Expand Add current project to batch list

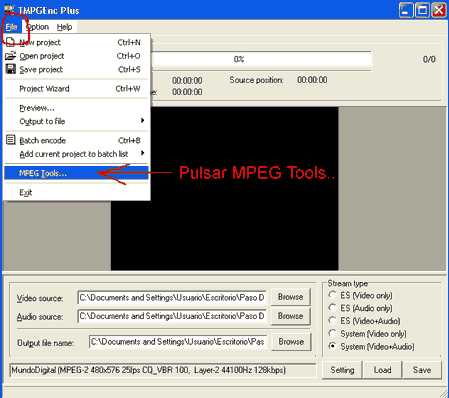(77, 154)
